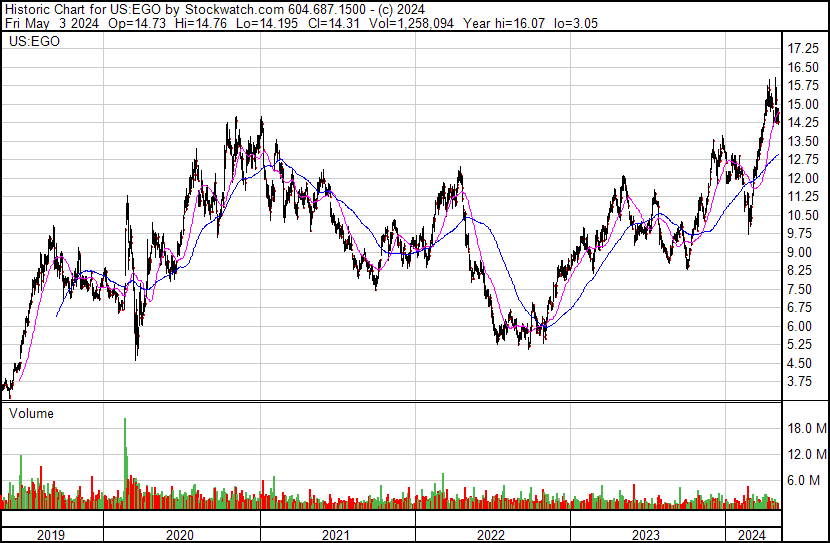The image size is (830, 543).
Task: Click the 12.00 price axis label
Action: [803, 178]
